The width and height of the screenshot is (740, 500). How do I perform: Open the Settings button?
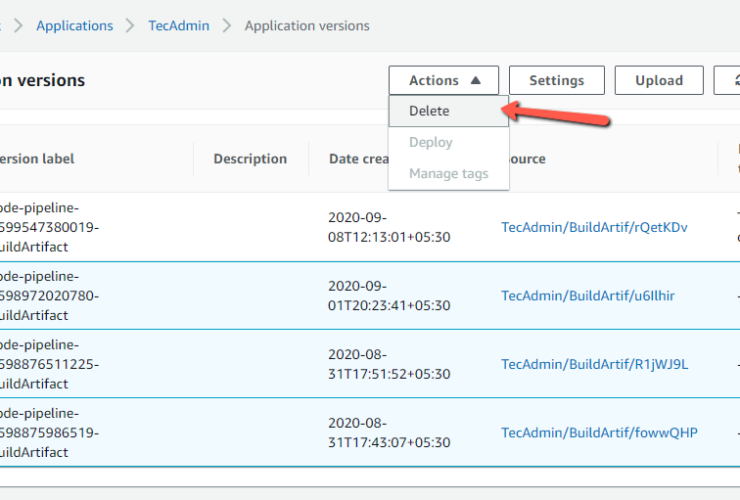(x=556, y=81)
